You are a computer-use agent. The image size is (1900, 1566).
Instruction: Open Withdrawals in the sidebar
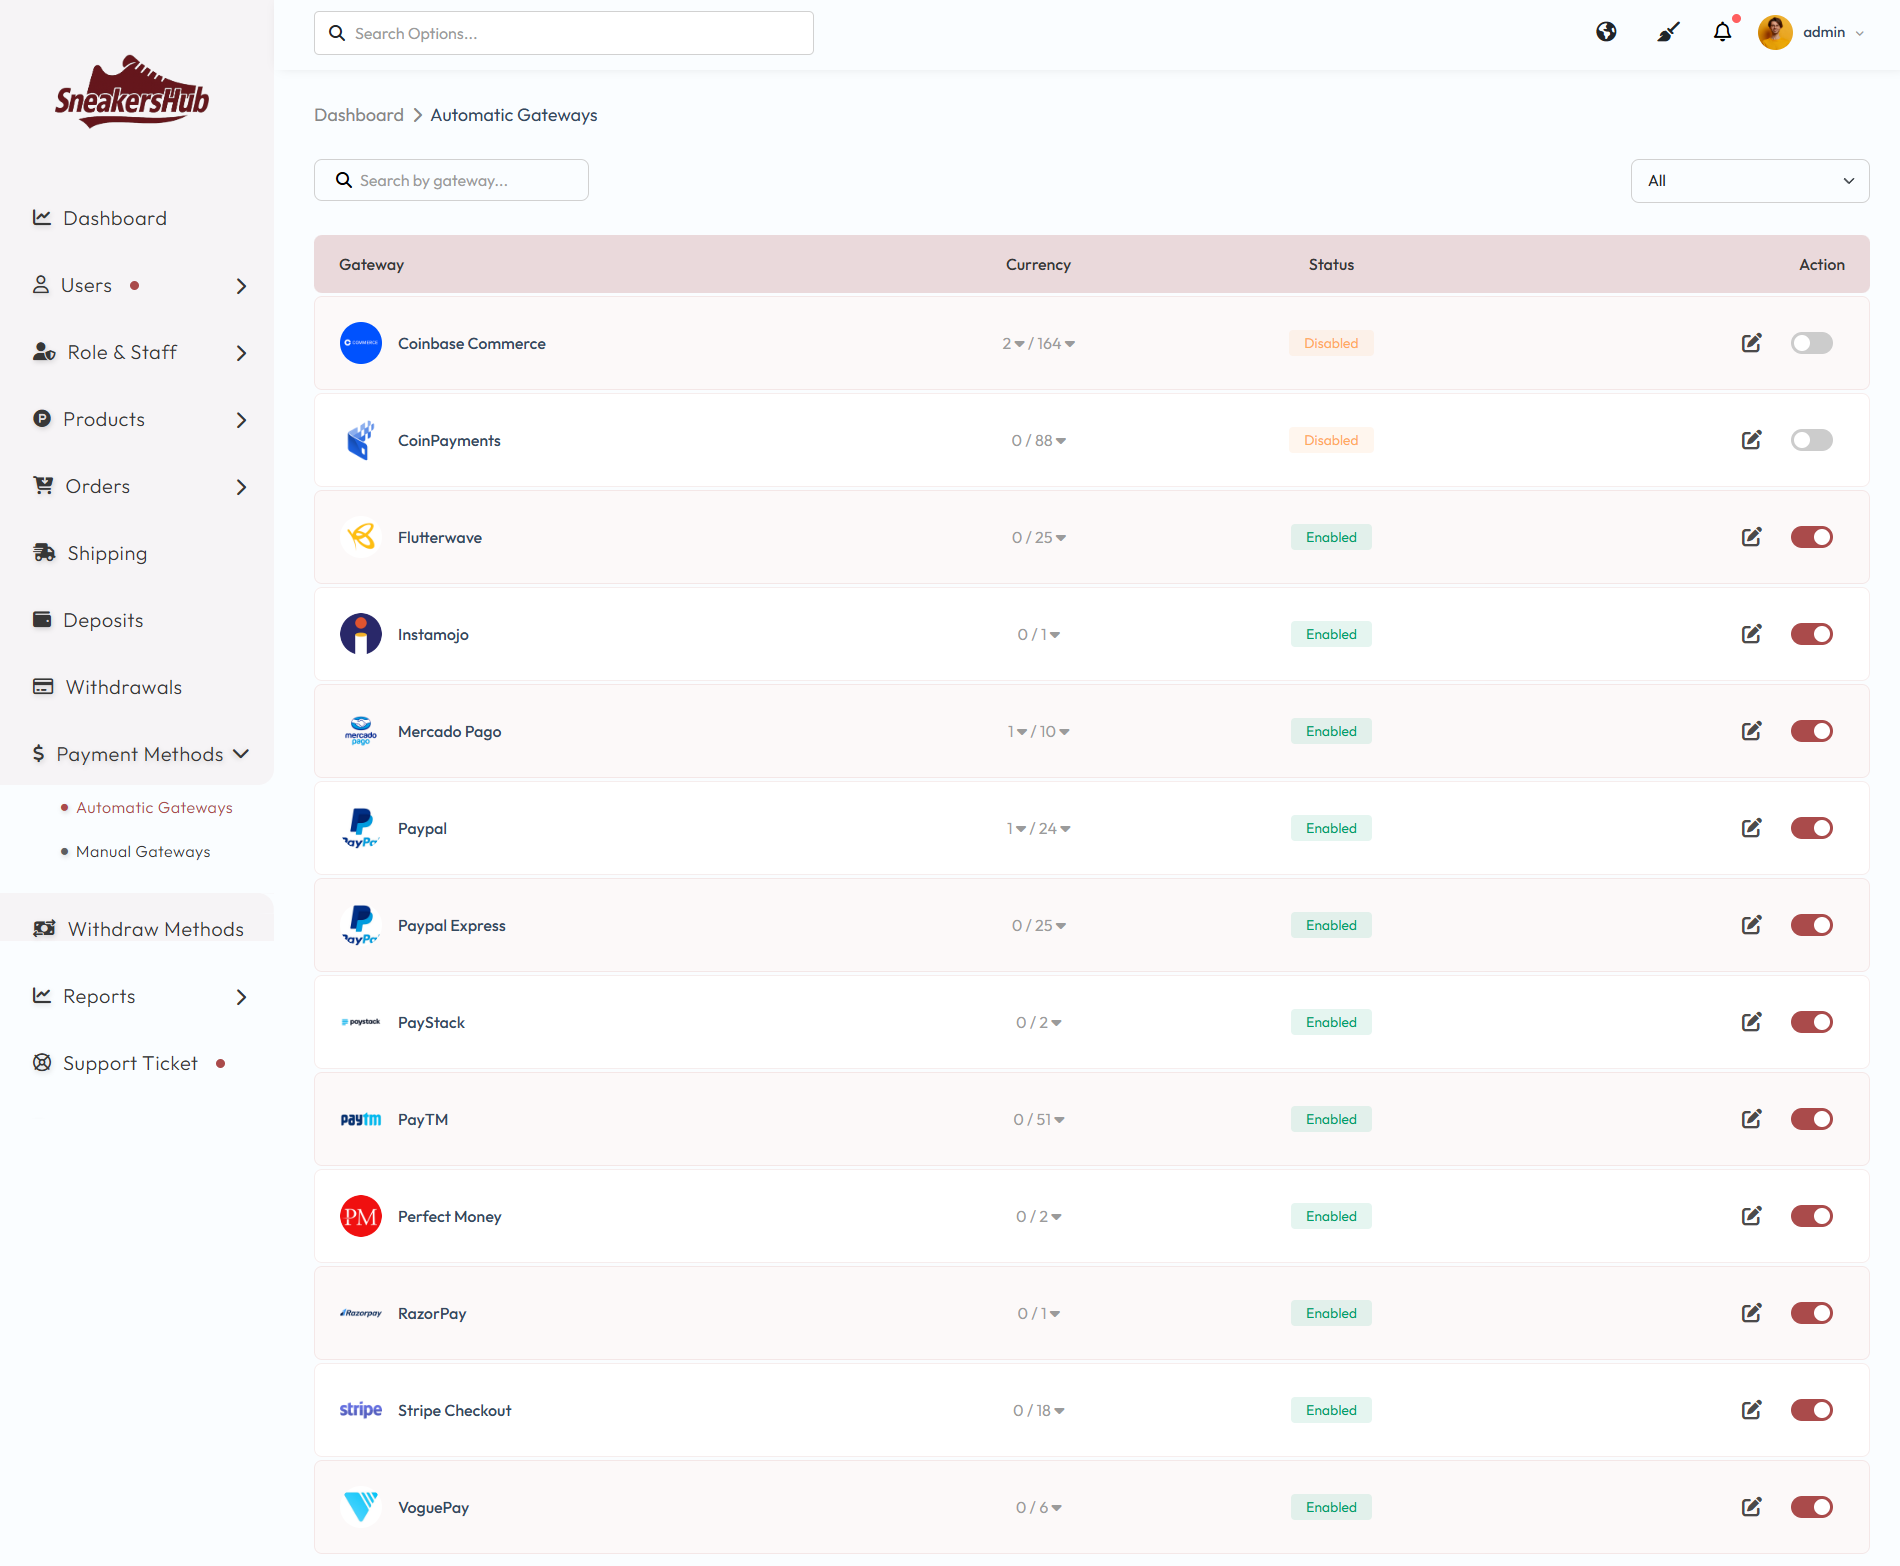tap(123, 687)
